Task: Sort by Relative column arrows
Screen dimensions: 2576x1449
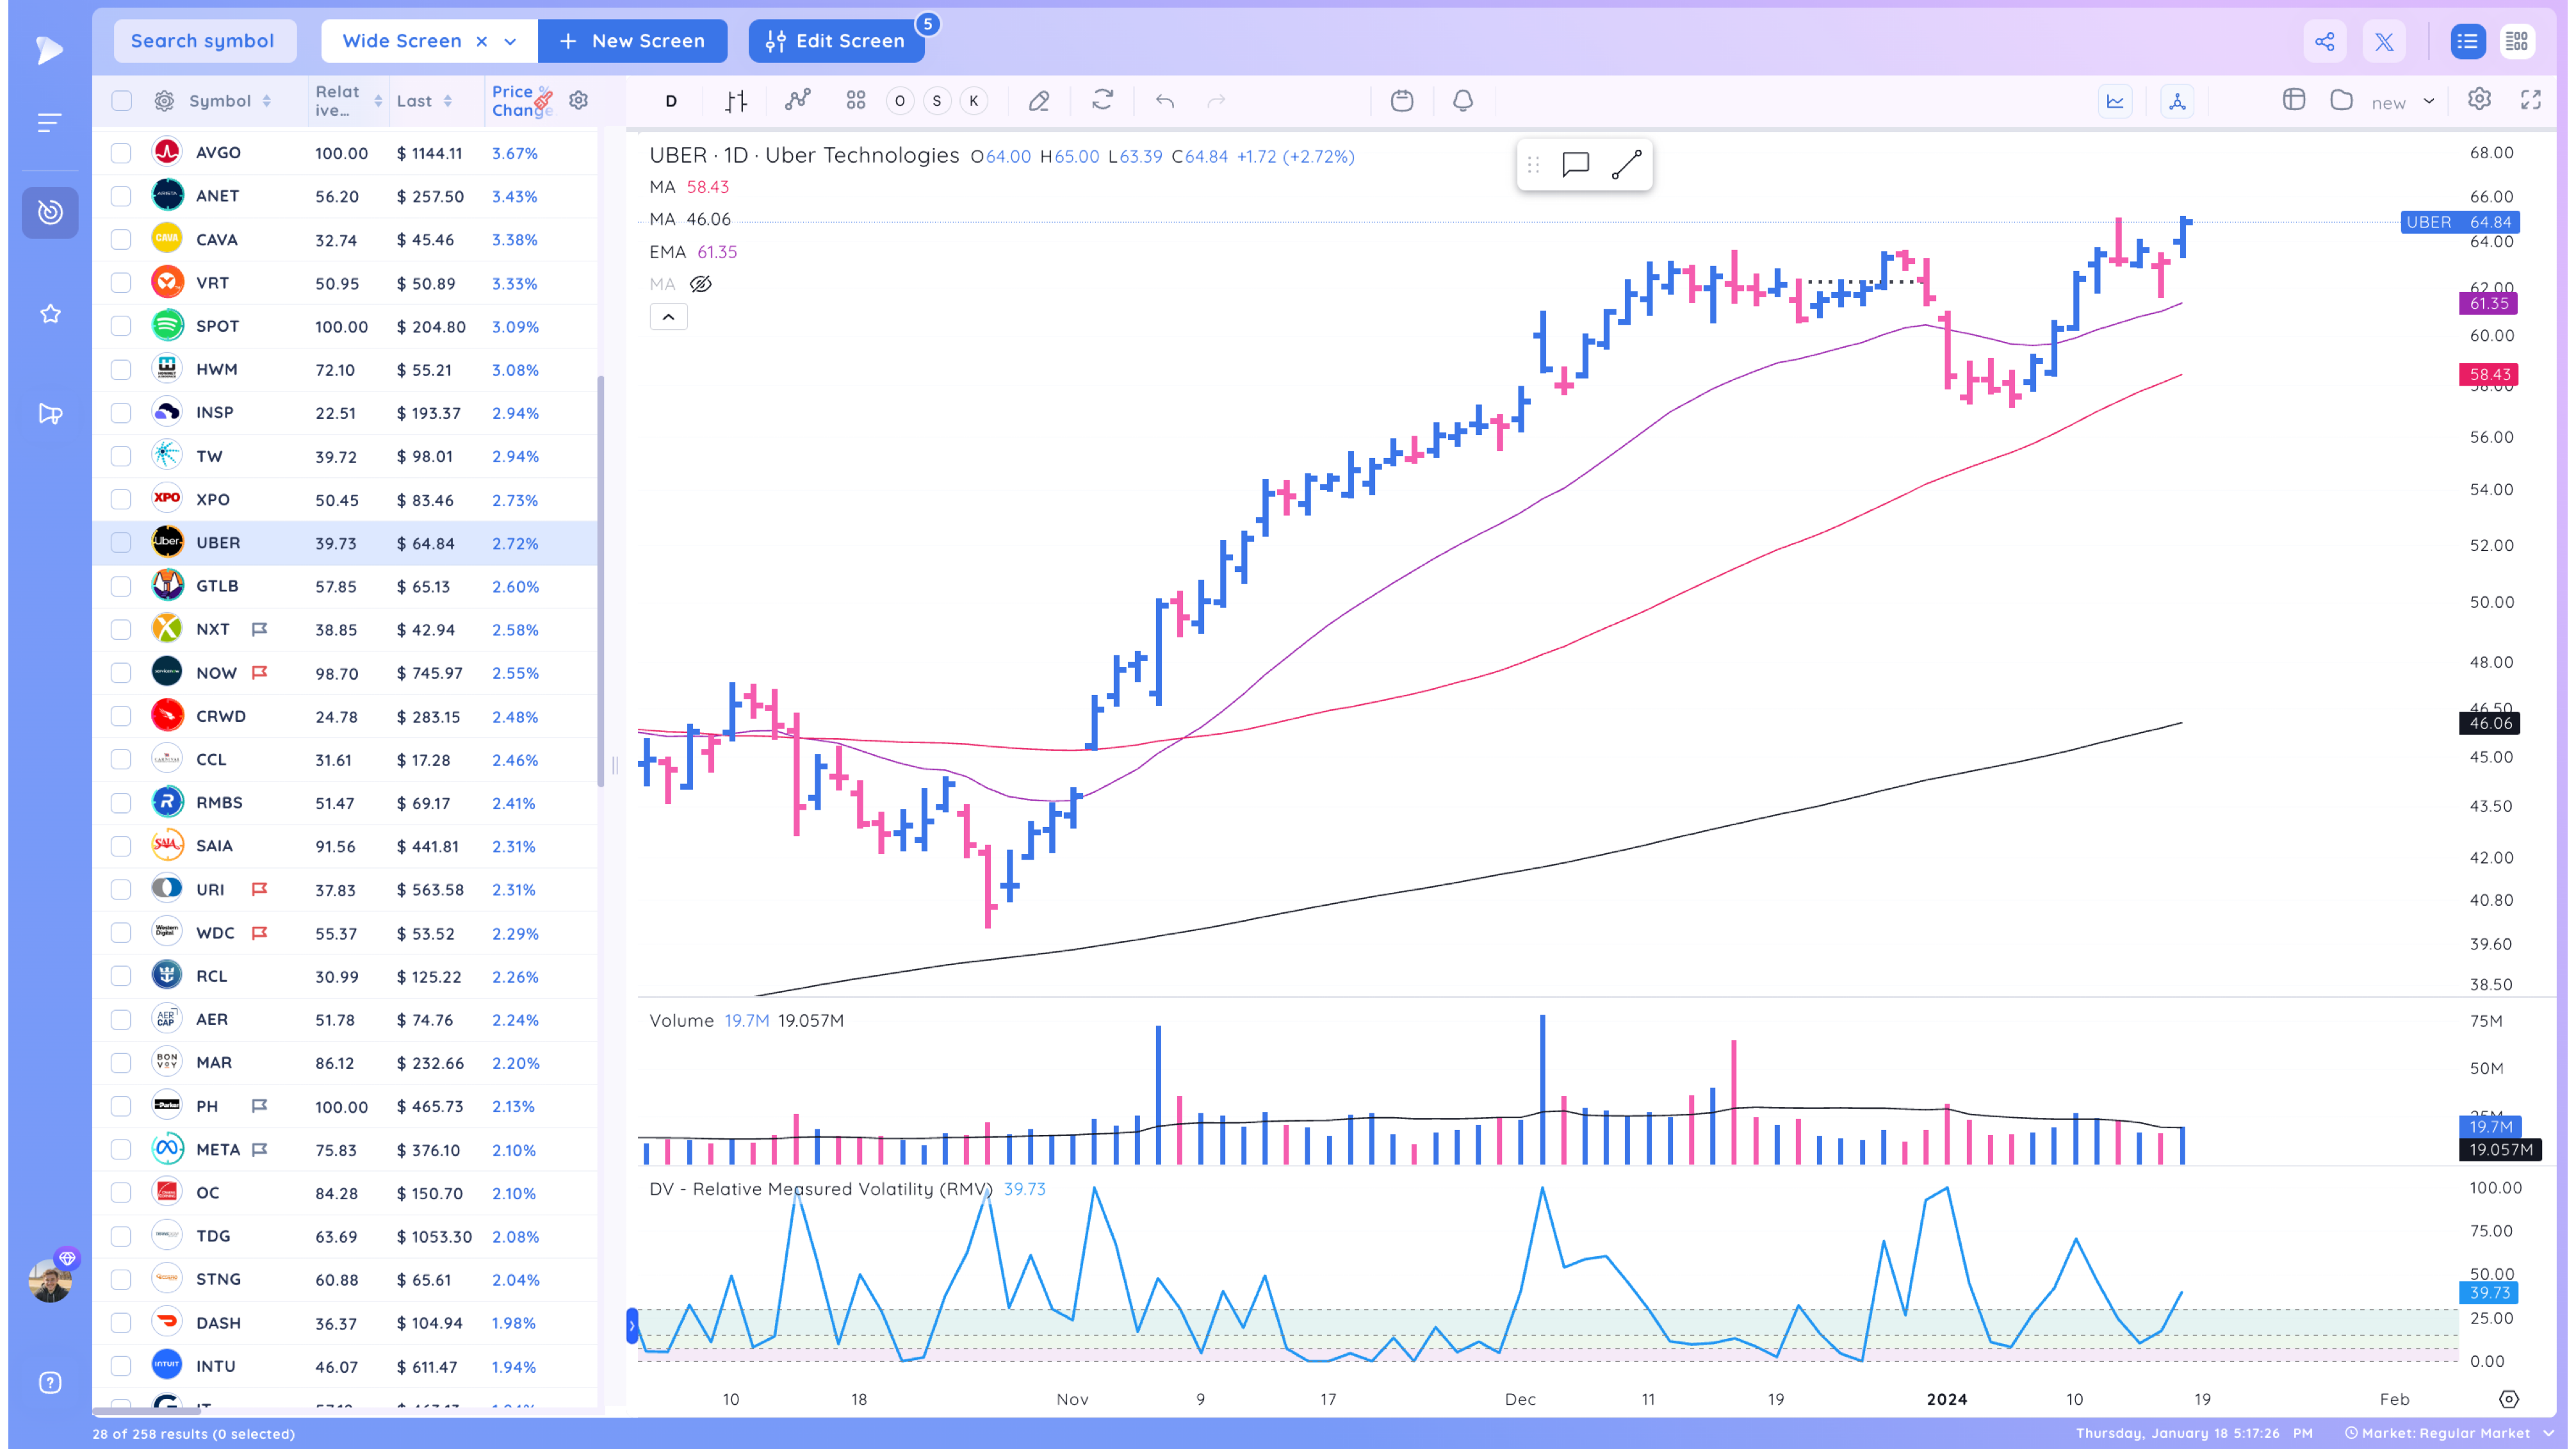Action: click(378, 101)
